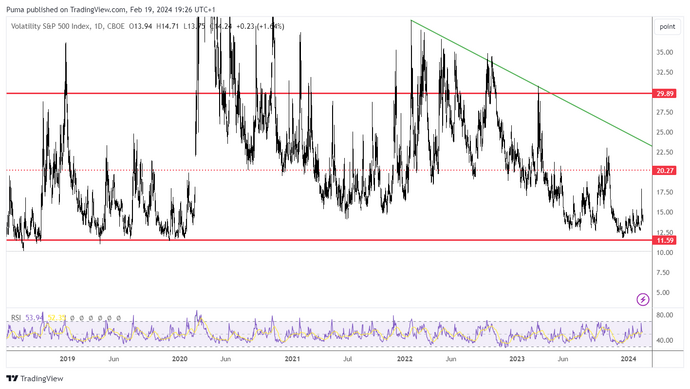690x389 pixels.
Task: Click the yellow RSI average value 52.35
Action: click(x=56, y=318)
